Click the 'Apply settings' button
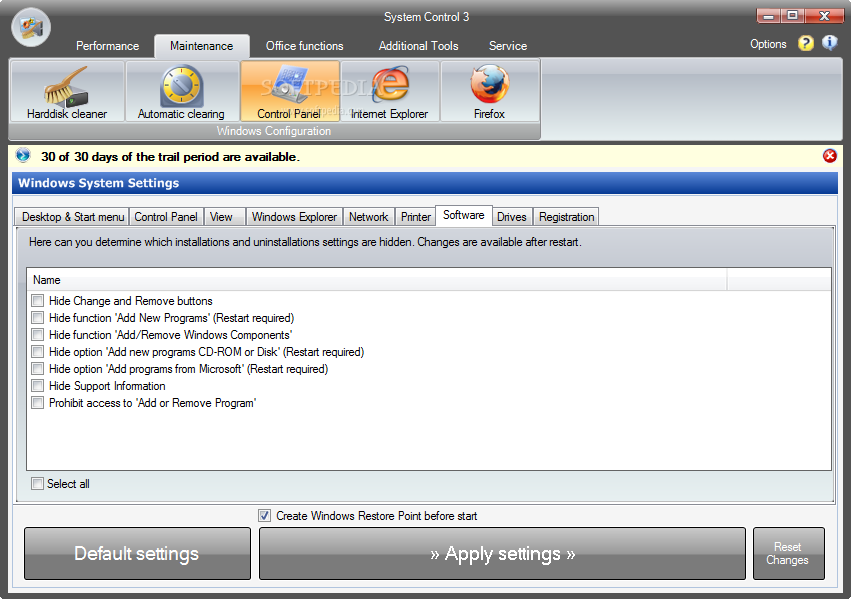Viewport: 851px width, 599px height. [x=503, y=553]
